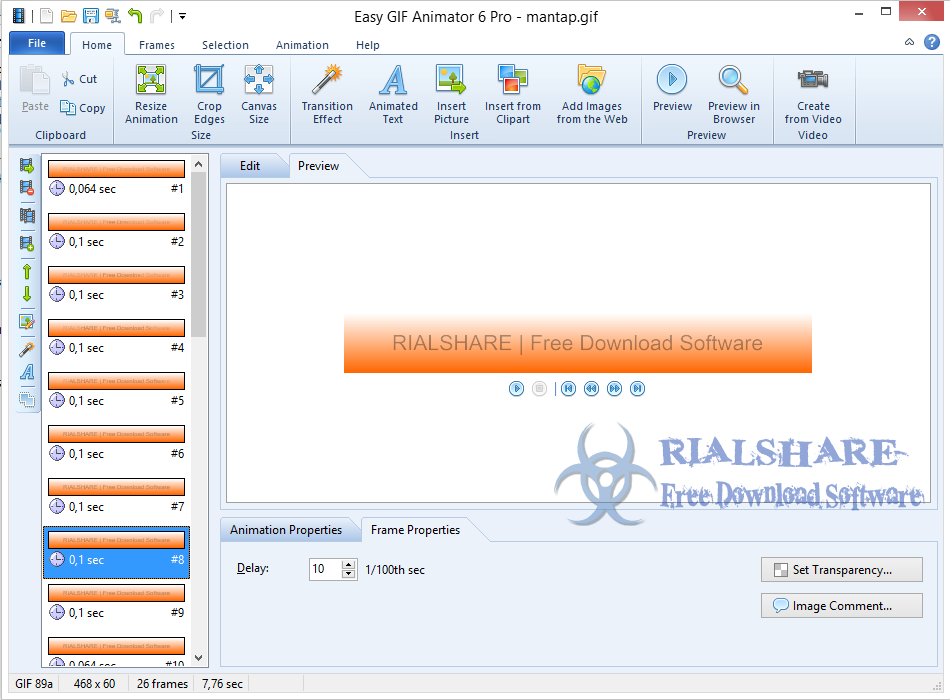Screen dimensions: 950x700
Task: Click the insert frame icon in left sidebar
Action: coord(27,165)
